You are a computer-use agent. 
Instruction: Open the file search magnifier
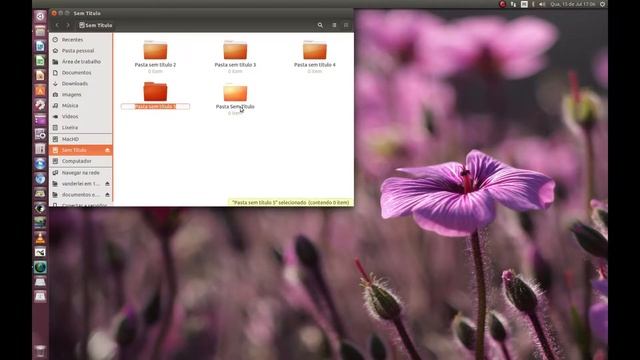(320, 25)
